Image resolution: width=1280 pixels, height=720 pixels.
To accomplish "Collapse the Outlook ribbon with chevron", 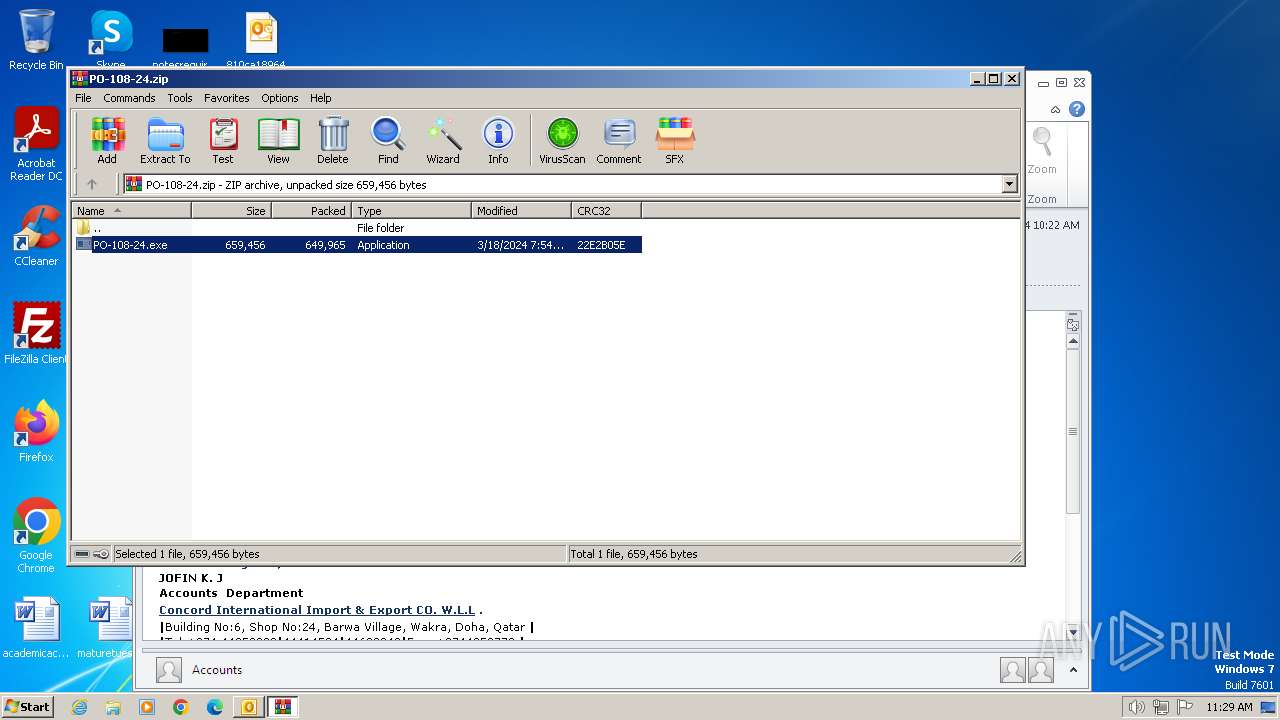I will [1055, 109].
